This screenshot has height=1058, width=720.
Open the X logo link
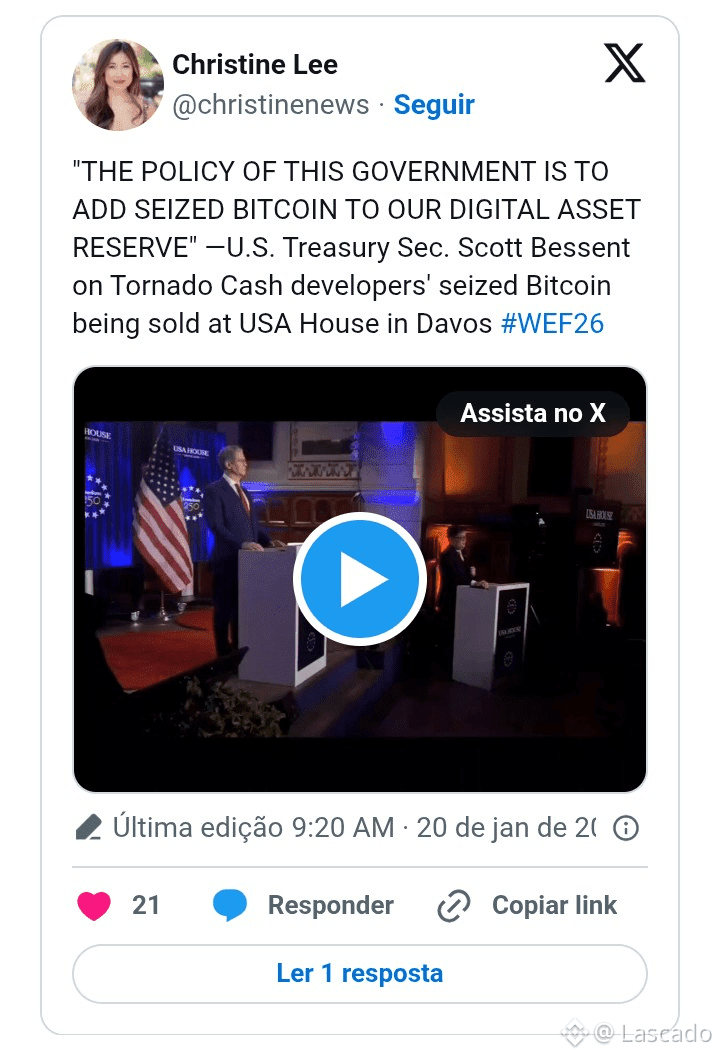[624, 63]
